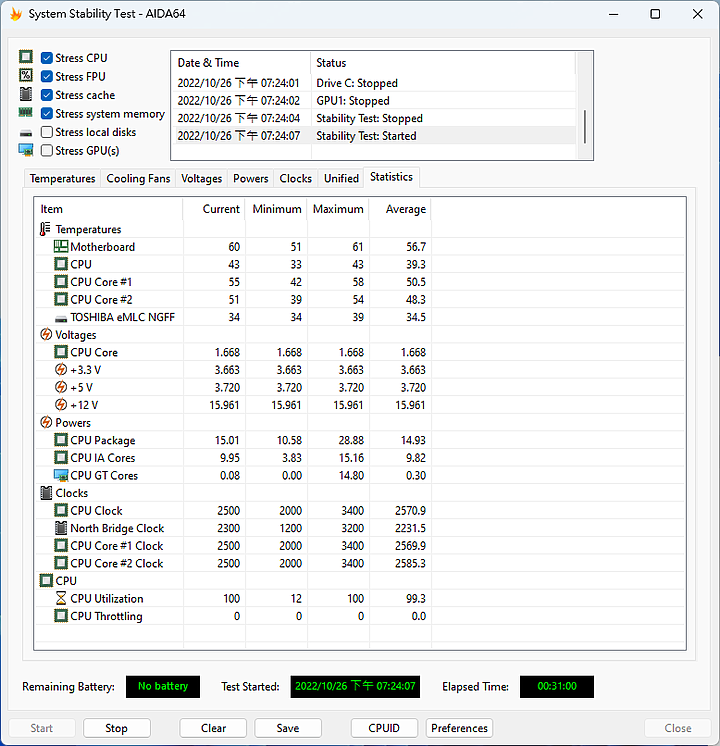Switch to the Temperatures tab

tap(62, 178)
